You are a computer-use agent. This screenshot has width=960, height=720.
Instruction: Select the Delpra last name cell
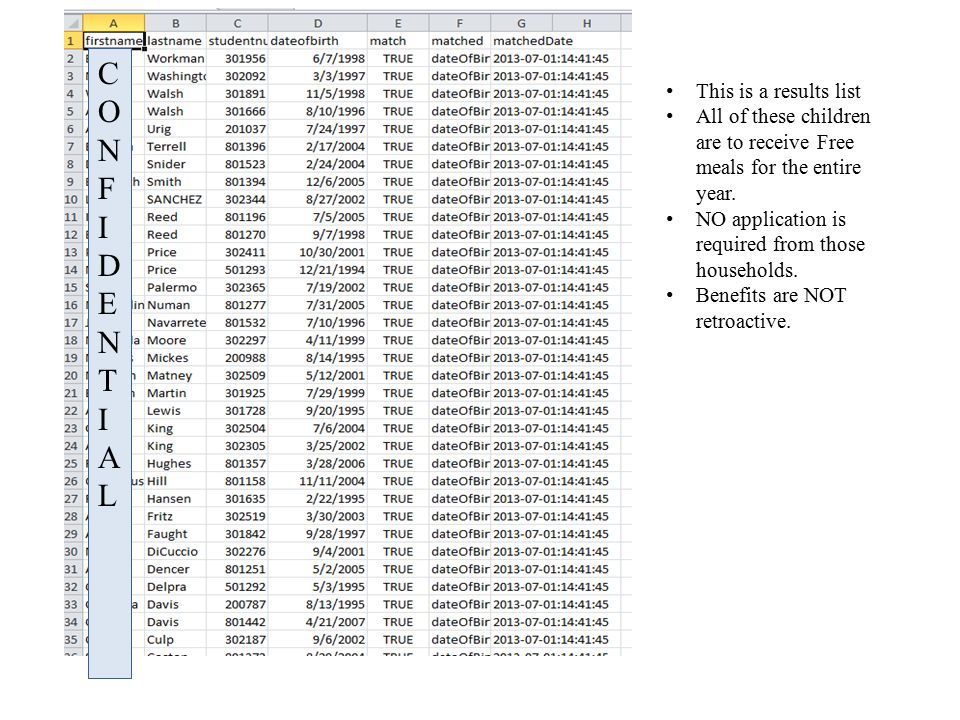tap(176, 587)
